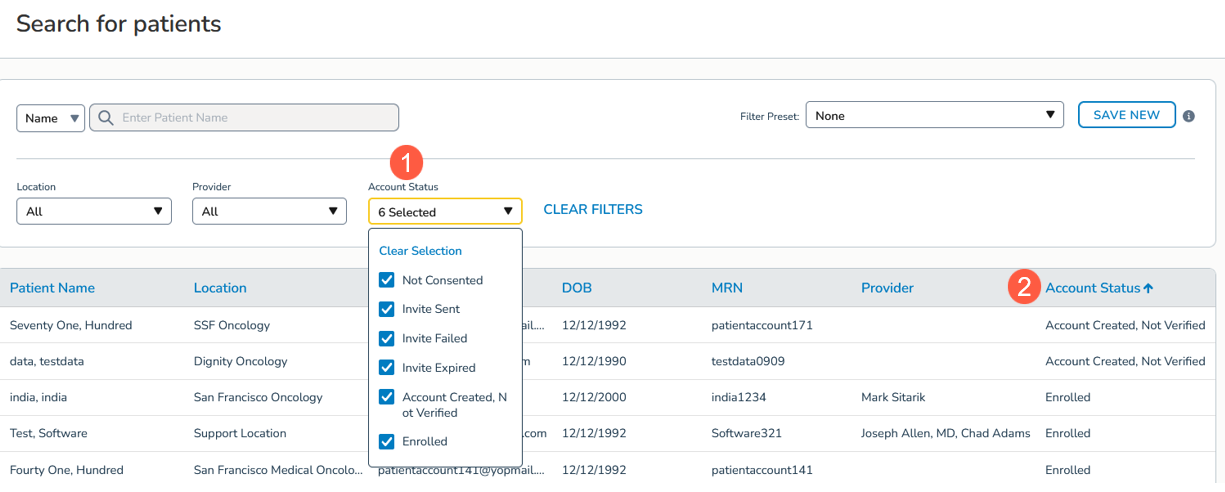Screen dimensions: 1225x492
Task: Open the Name search type dropdown
Action: 50,118
